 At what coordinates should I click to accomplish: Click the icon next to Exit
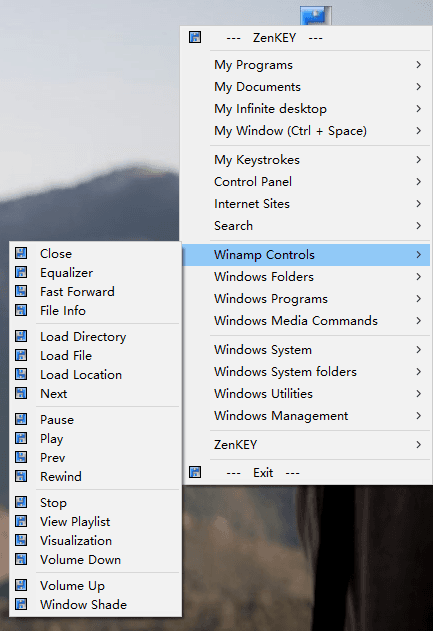[x=195, y=472]
